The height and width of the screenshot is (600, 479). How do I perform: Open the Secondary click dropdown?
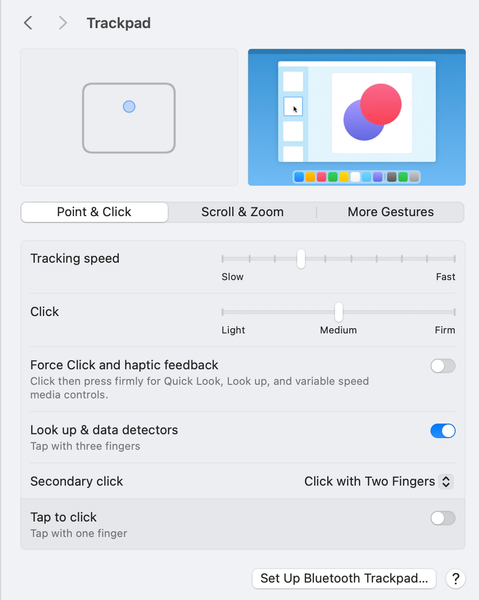tap(378, 481)
